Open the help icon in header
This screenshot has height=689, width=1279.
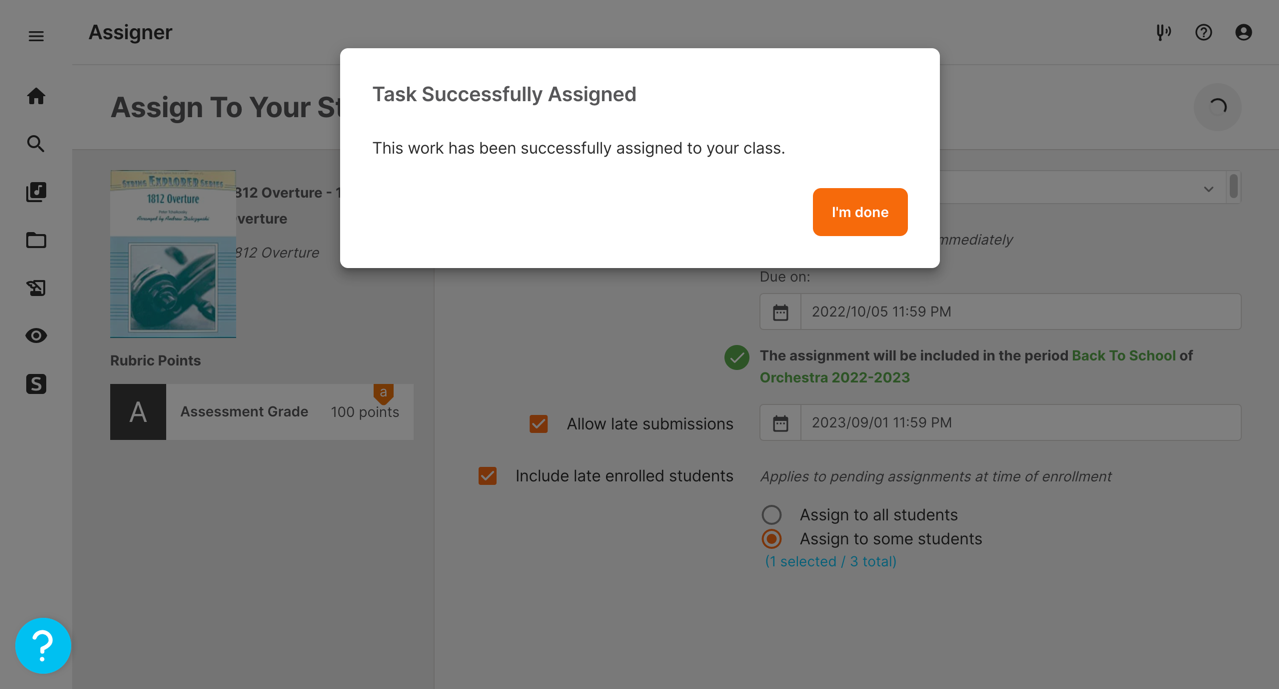click(x=1204, y=32)
